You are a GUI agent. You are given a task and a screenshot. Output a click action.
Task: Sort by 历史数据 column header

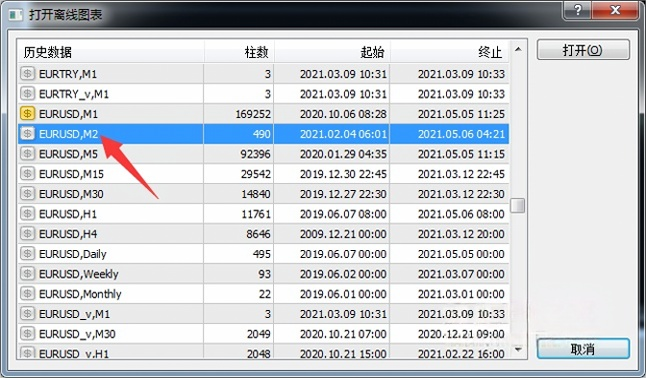[110, 52]
